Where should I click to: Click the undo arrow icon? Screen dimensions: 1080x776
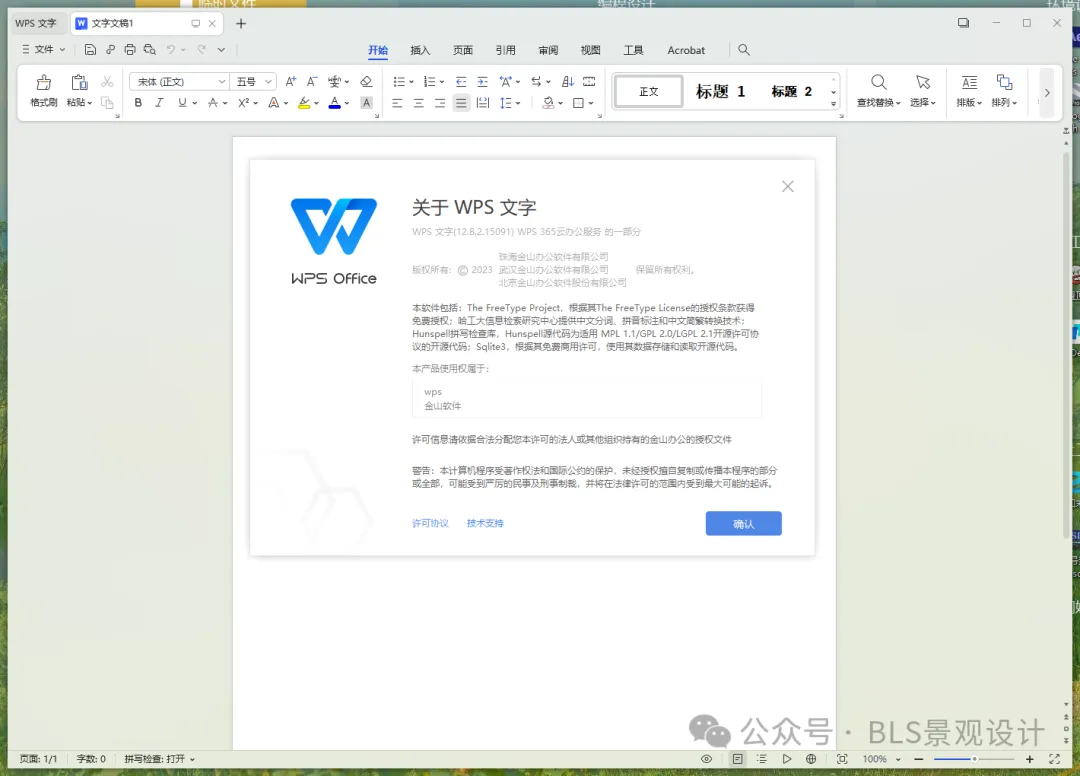point(171,50)
